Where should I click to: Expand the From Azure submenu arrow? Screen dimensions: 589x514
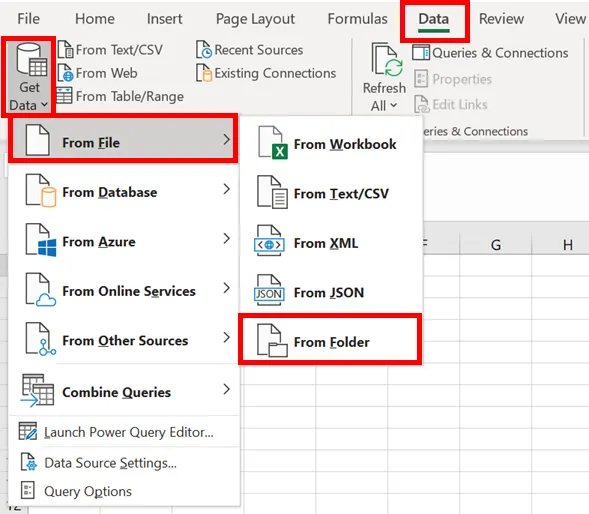coord(226,238)
